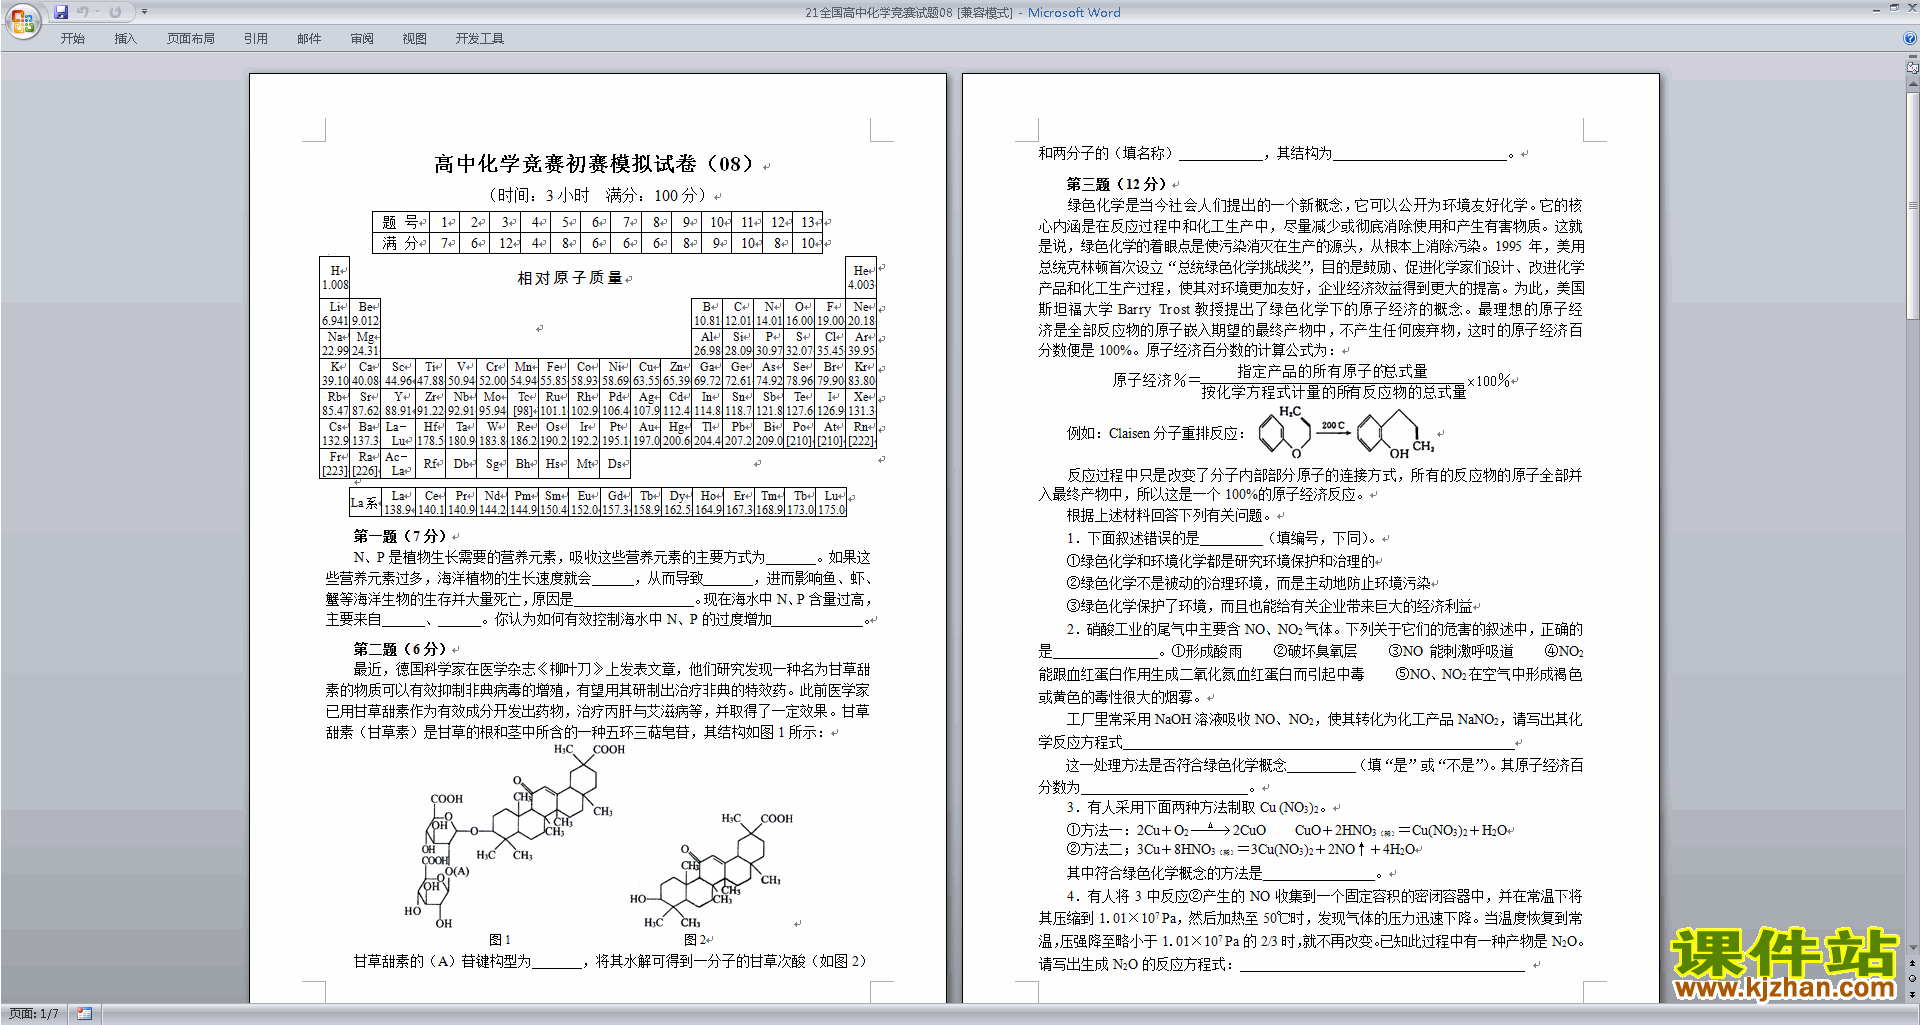Click the Select Browse Object round button
This screenshot has width=1920, height=1025.
(1913, 979)
